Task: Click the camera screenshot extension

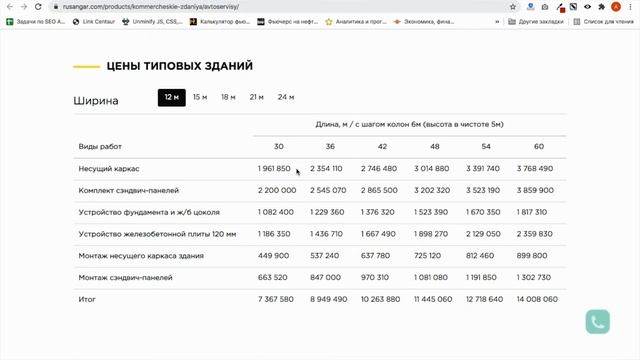Action: coord(545,7)
